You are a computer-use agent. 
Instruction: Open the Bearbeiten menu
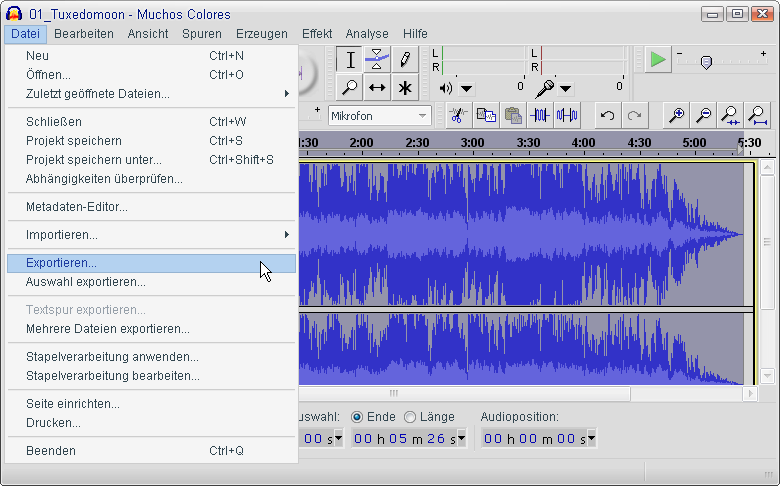click(84, 34)
